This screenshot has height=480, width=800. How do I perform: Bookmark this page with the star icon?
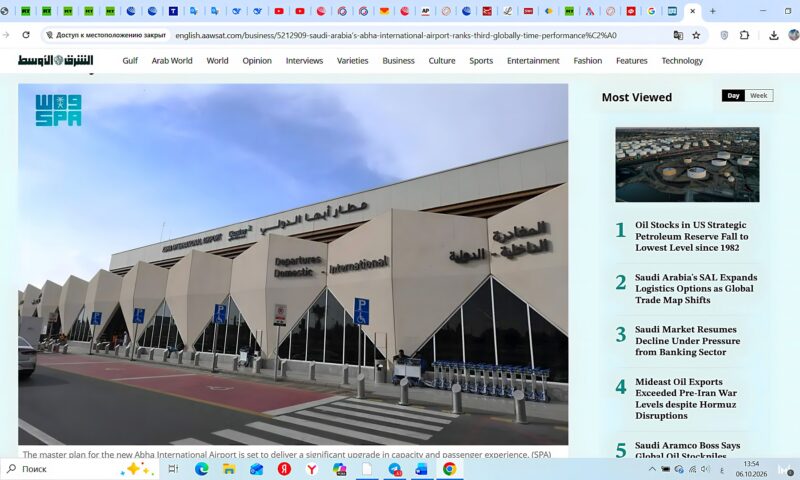coord(696,35)
